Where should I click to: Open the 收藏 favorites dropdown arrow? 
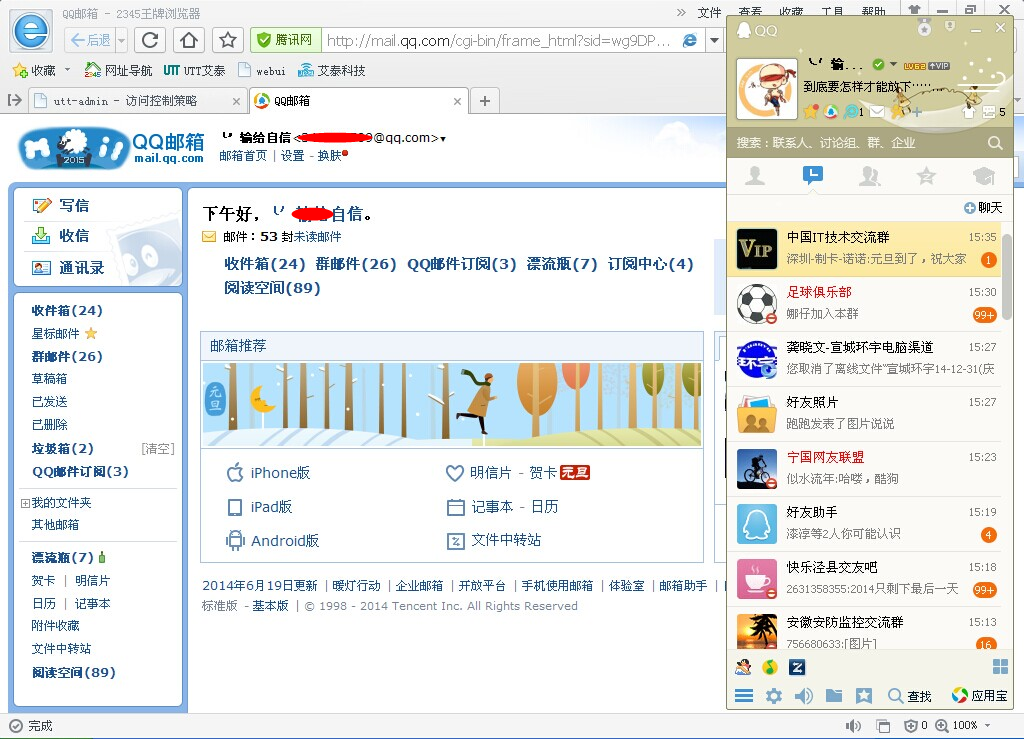pyautogui.click(x=67, y=70)
